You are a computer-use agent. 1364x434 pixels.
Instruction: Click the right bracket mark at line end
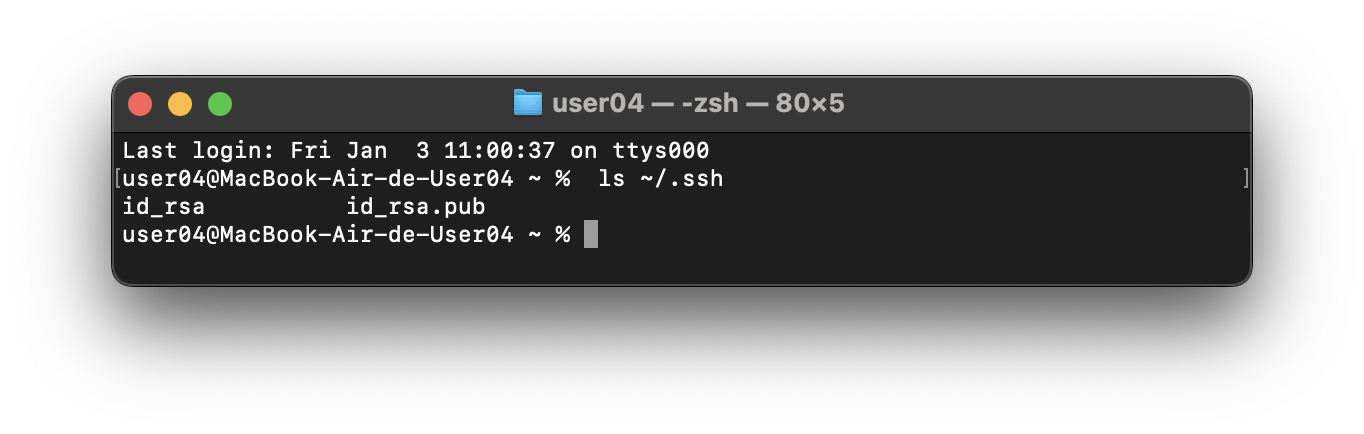coord(1245,179)
